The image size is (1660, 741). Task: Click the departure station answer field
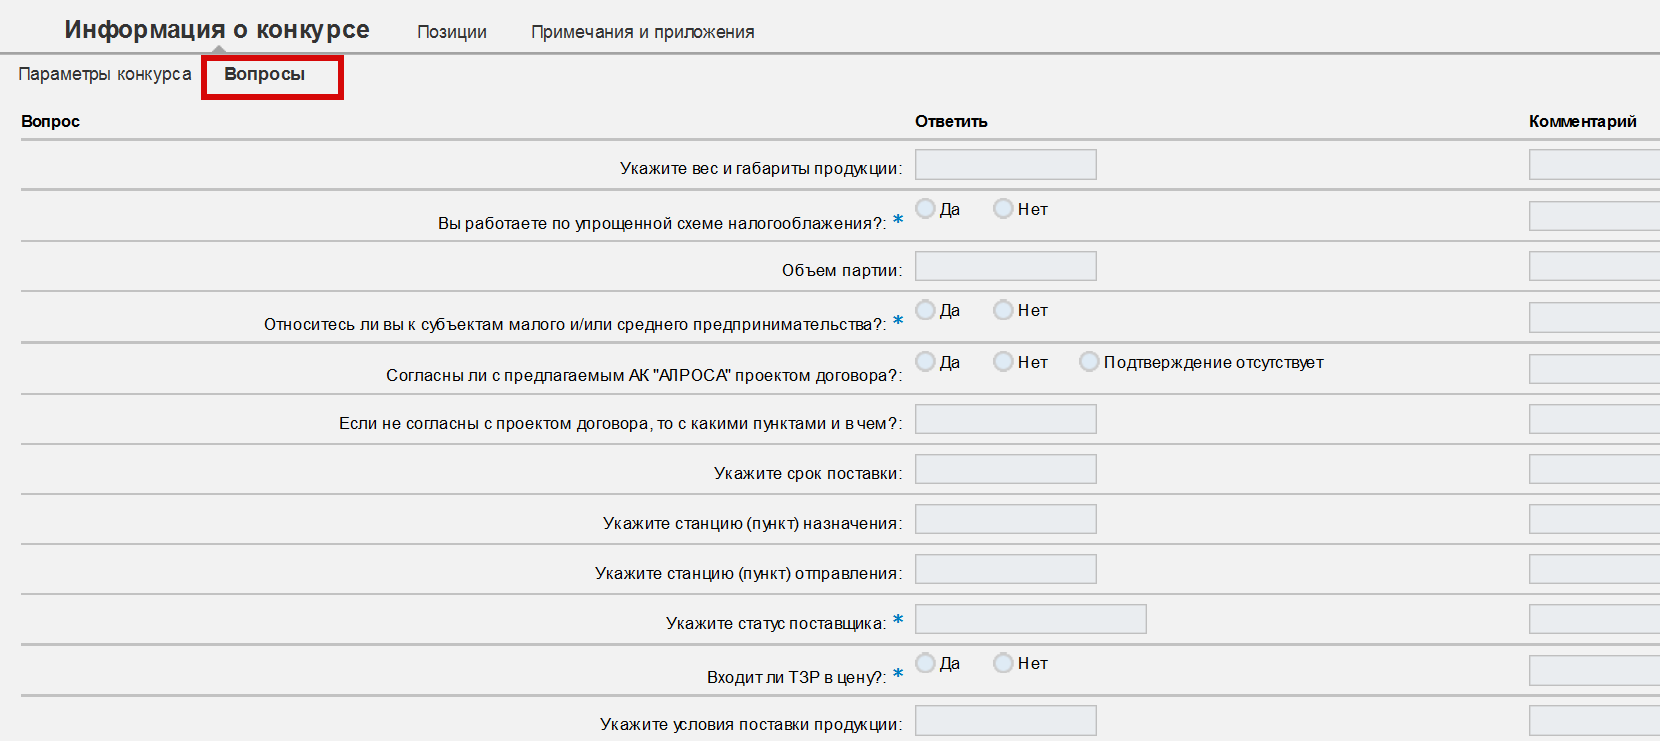(x=1006, y=569)
